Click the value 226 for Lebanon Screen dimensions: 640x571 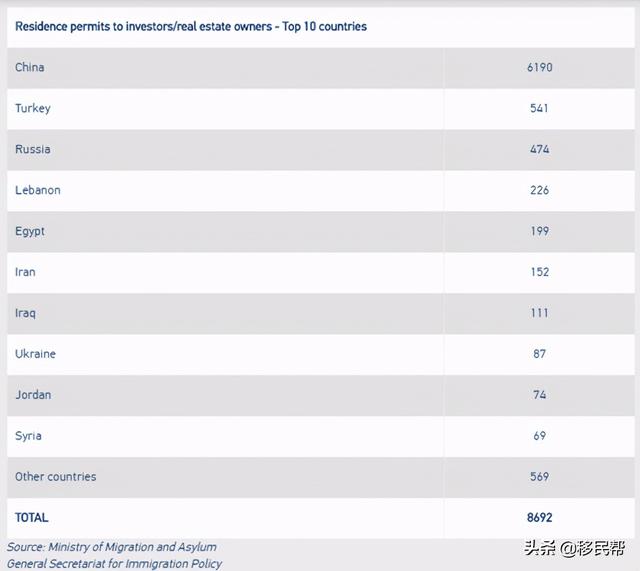[540, 190]
